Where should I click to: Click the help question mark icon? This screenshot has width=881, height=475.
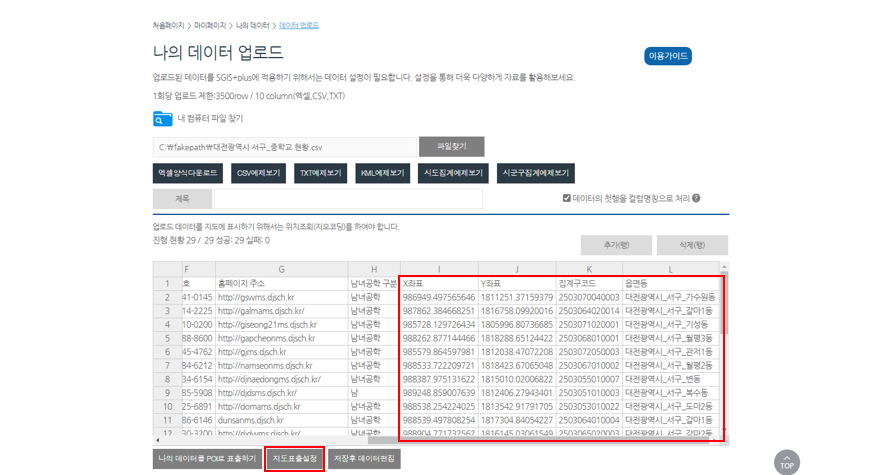click(696, 198)
